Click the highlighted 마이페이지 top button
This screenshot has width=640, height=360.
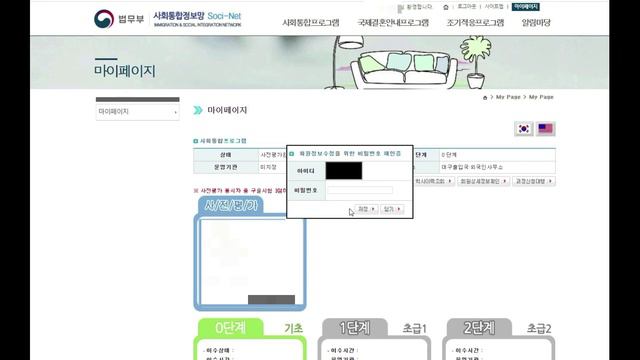[x=526, y=7]
